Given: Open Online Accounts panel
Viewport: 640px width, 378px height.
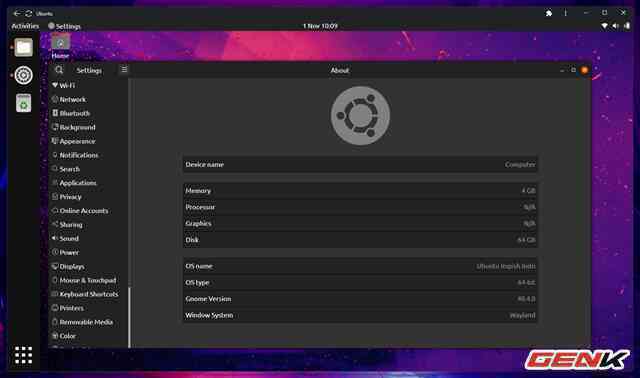Looking at the screenshot, I should [89, 210].
